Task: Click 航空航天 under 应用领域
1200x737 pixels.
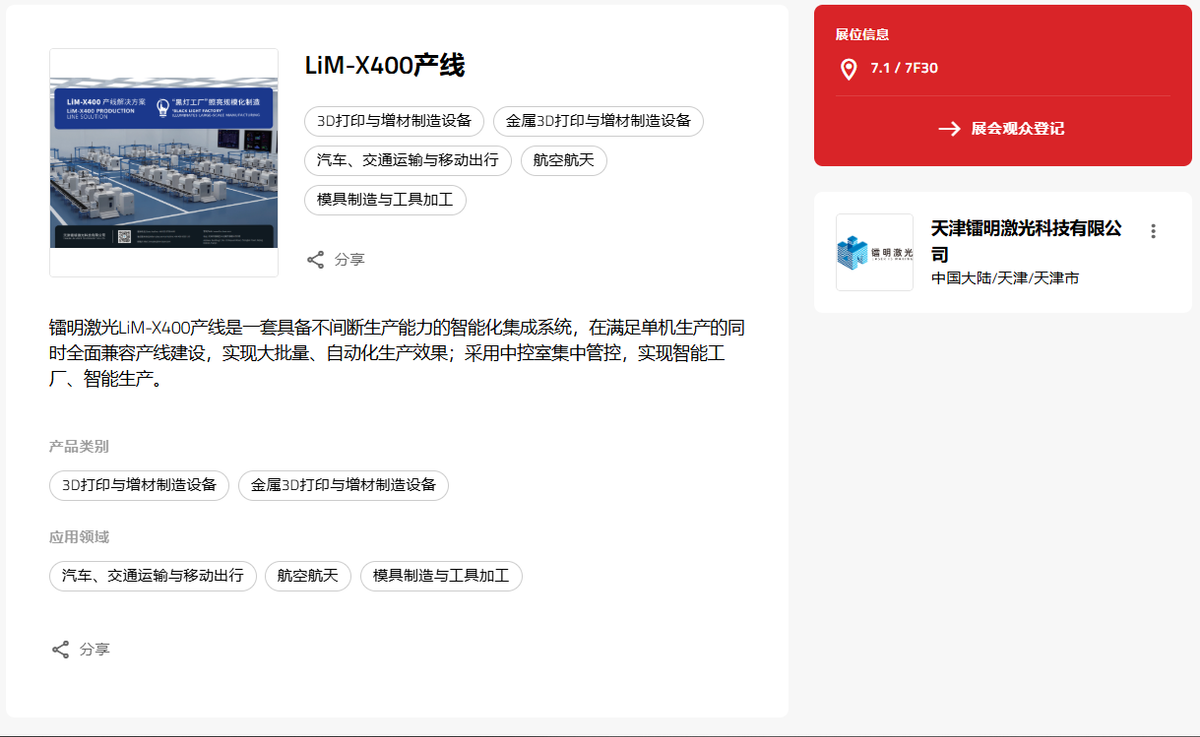Action: click(x=308, y=575)
